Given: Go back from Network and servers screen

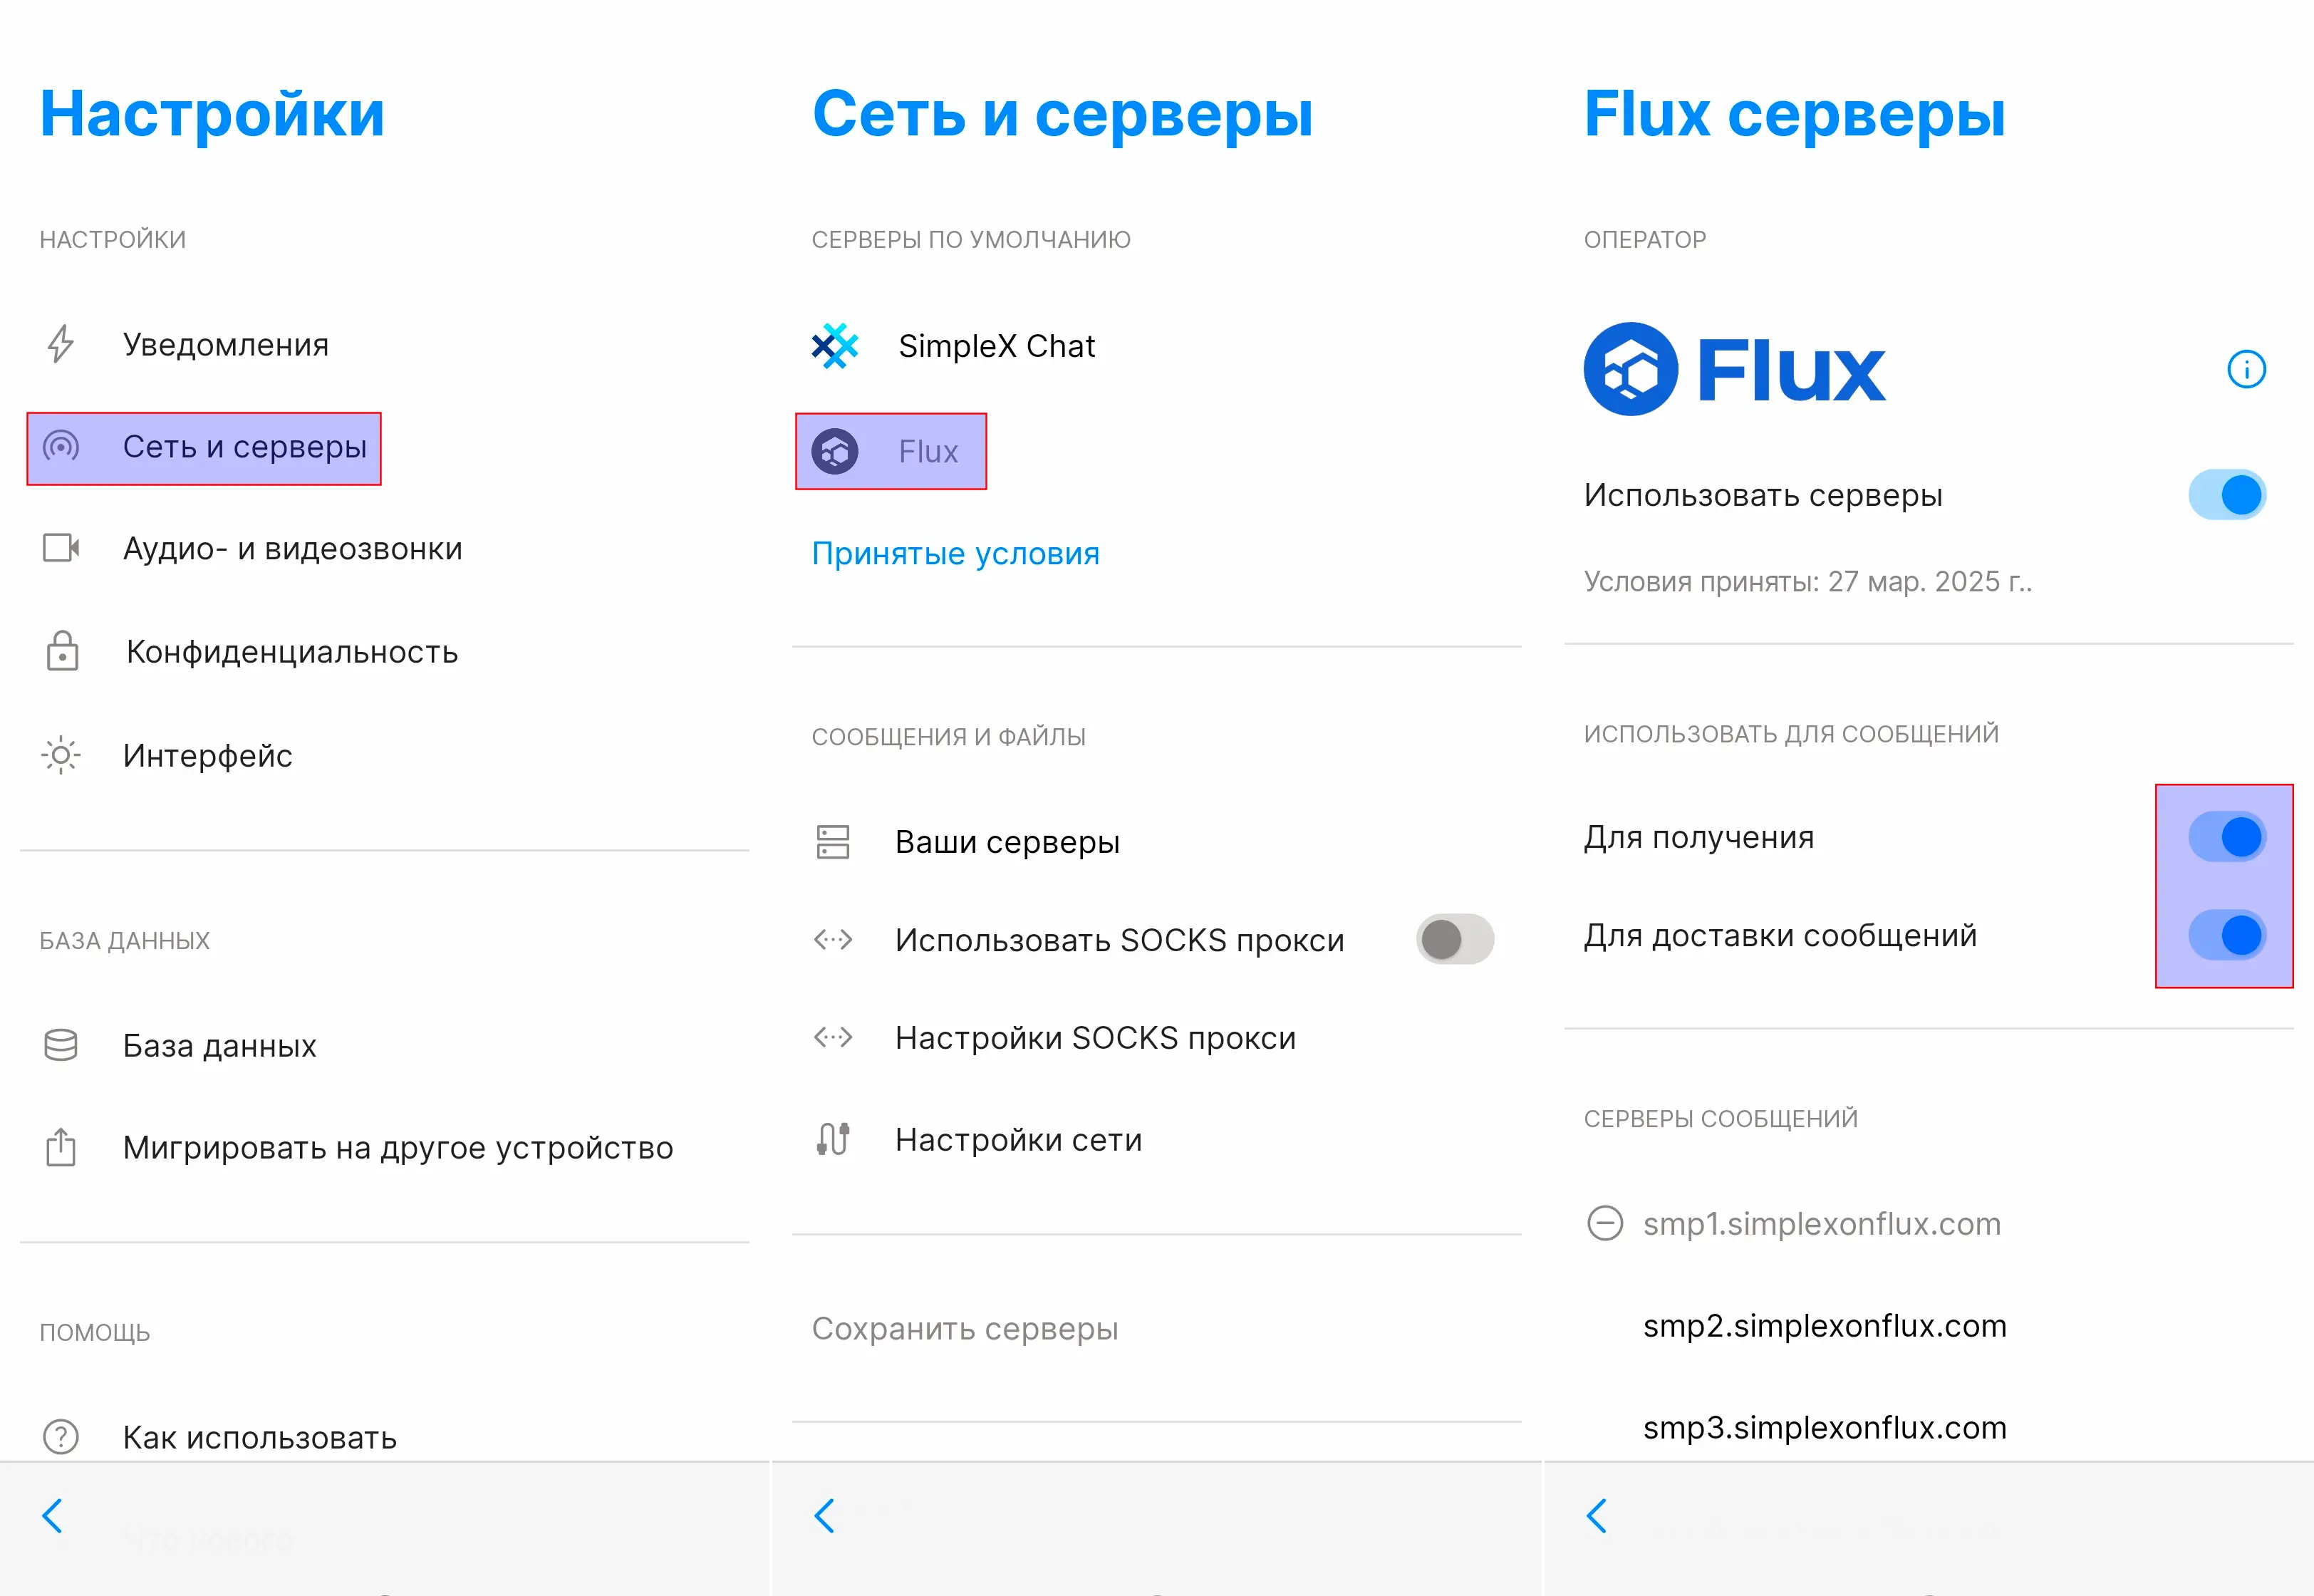Looking at the screenshot, I should click(825, 1516).
